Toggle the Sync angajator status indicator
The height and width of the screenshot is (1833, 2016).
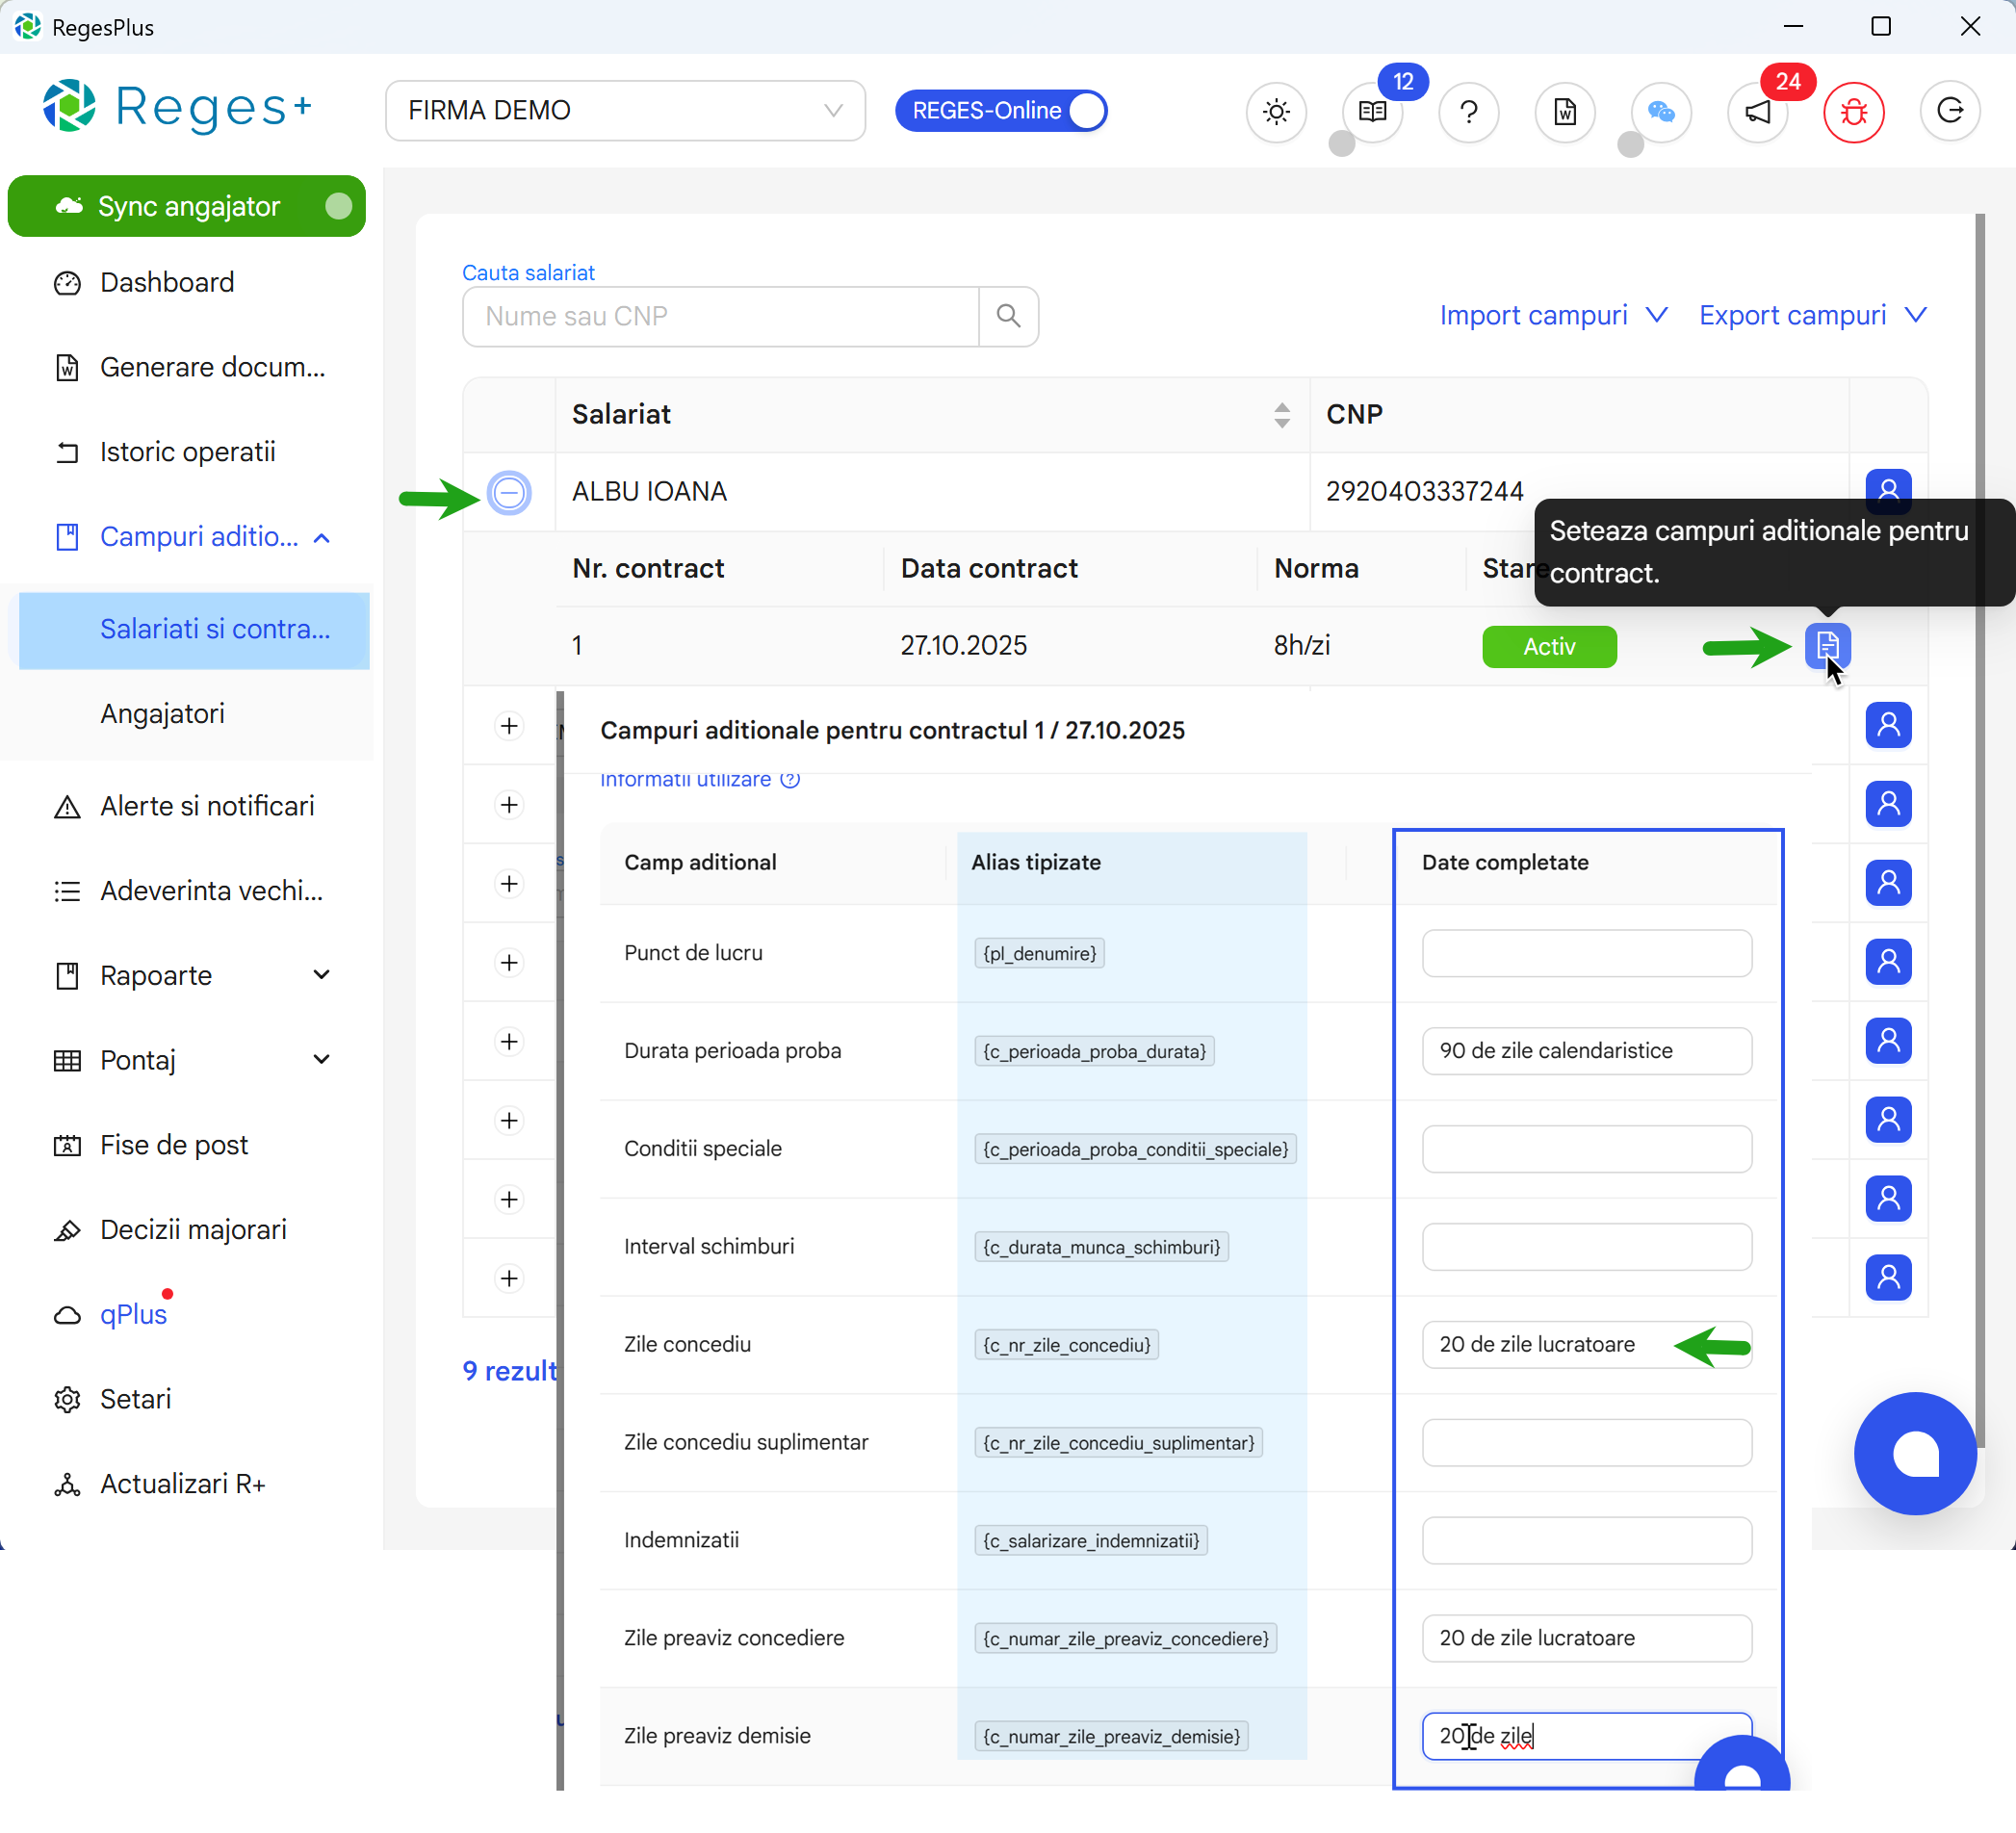pyautogui.click(x=340, y=205)
